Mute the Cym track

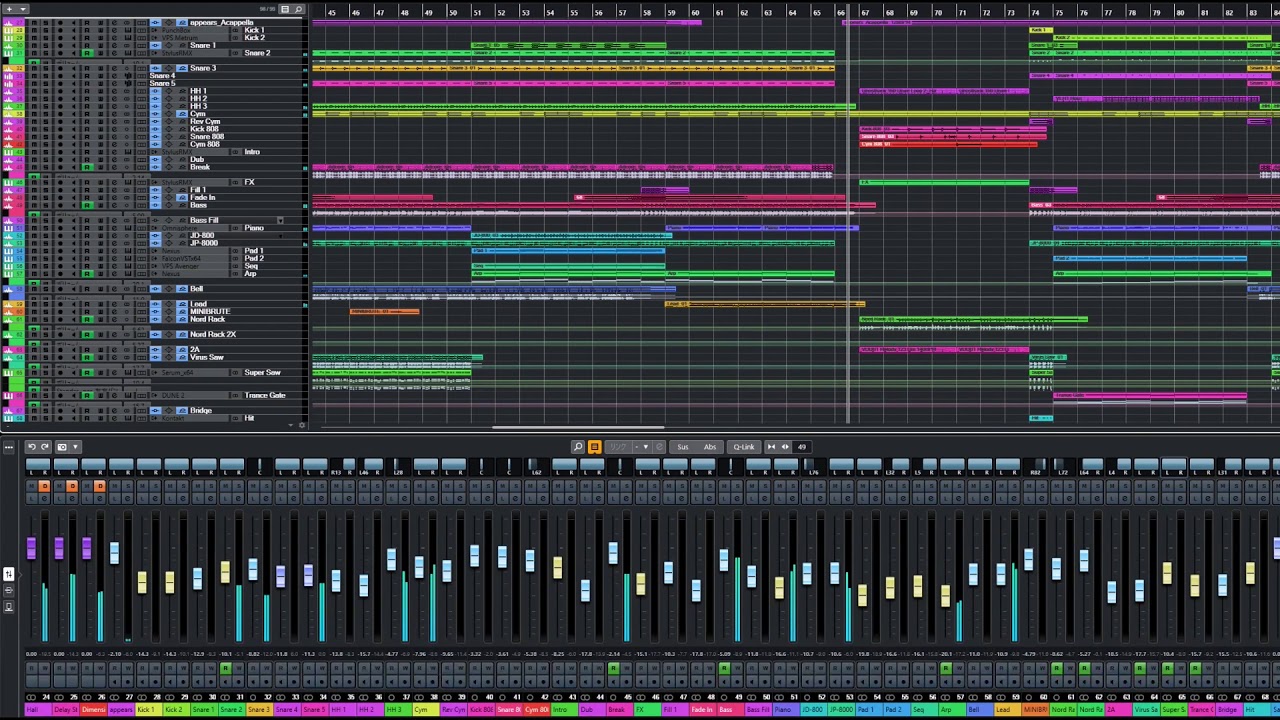point(34,114)
